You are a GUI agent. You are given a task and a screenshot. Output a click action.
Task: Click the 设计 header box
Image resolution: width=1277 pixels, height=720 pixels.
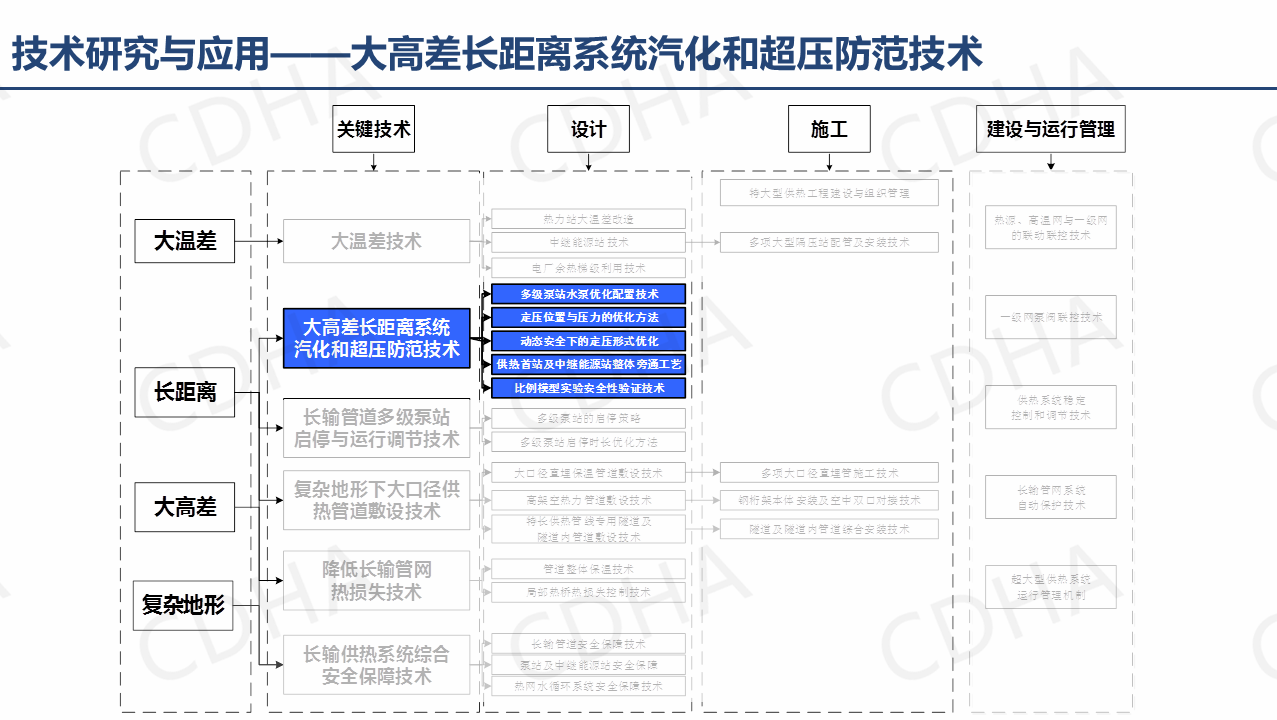coord(588,129)
